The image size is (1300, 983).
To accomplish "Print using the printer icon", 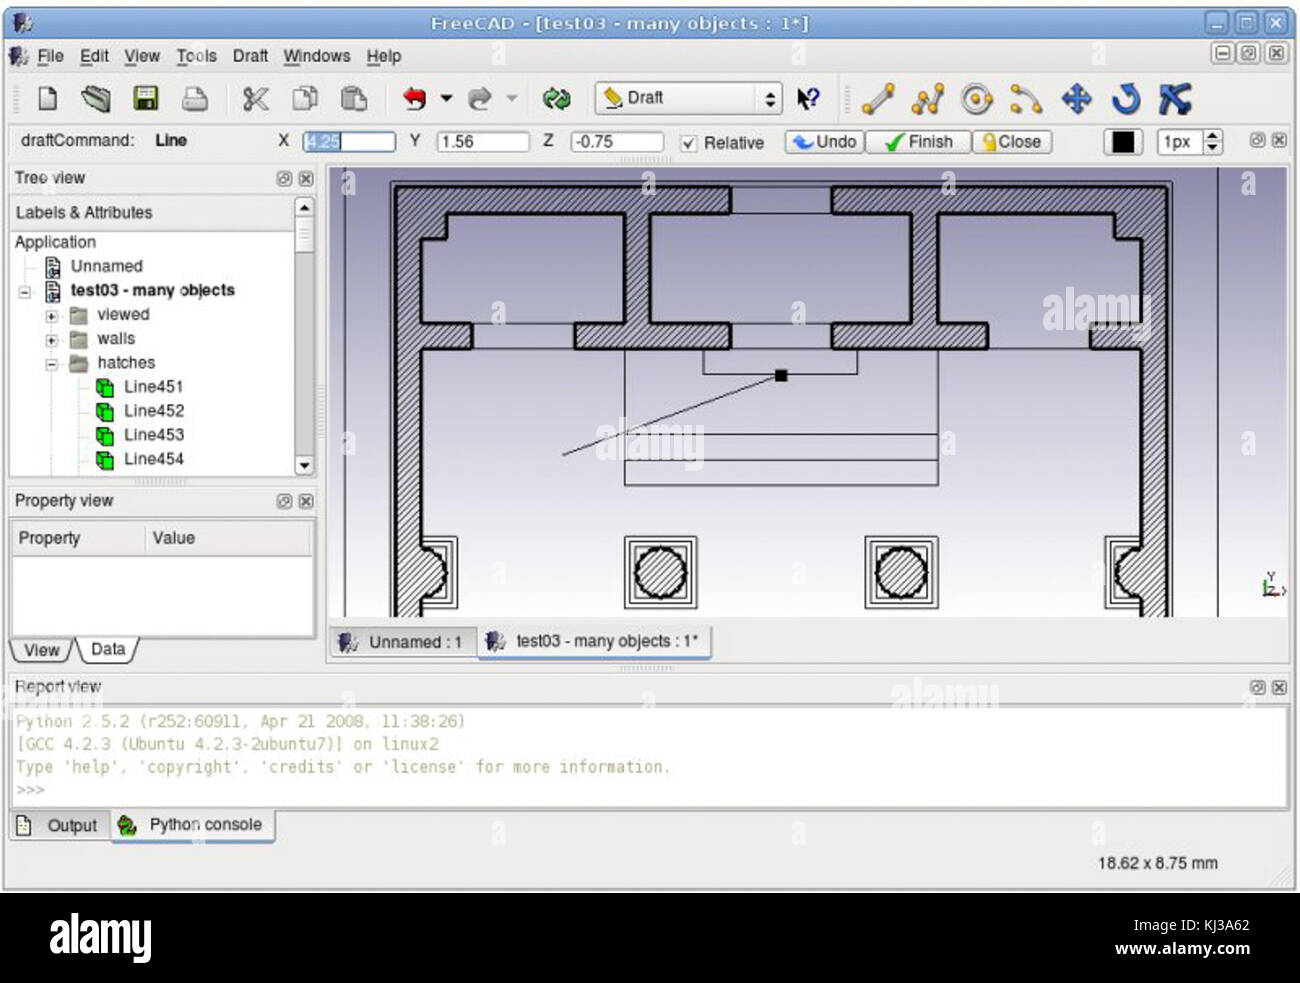I will (x=195, y=98).
